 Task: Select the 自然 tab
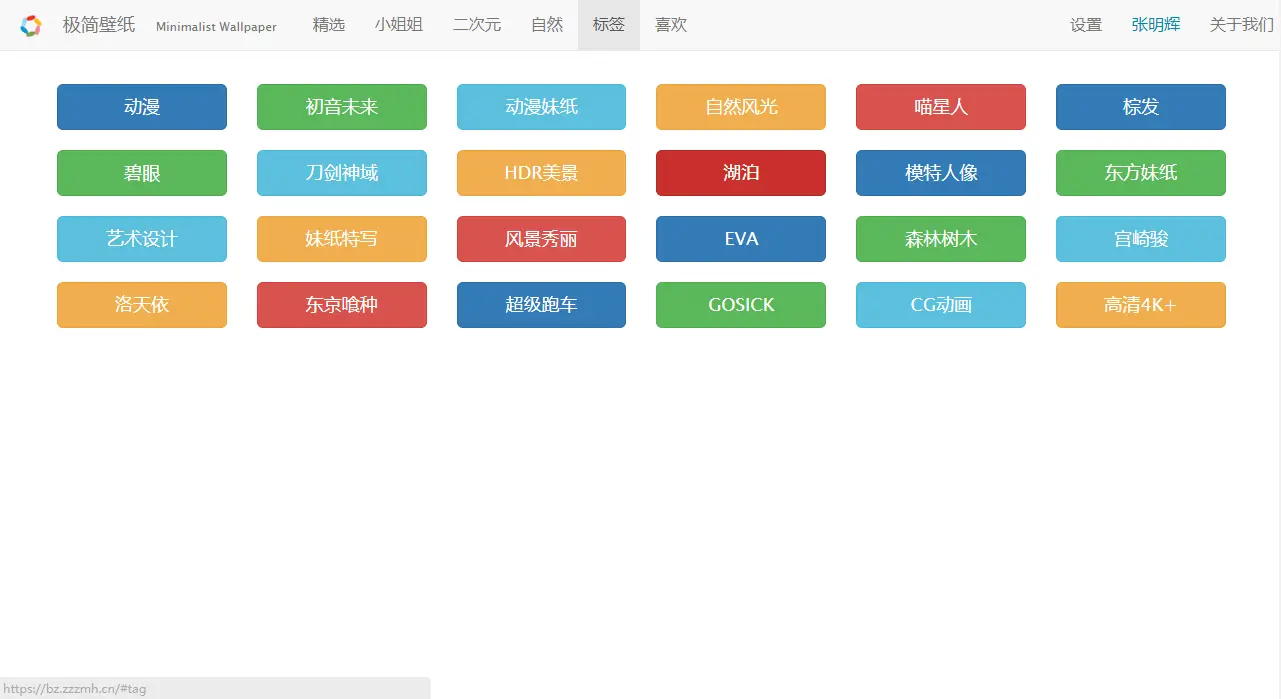[x=547, y=25]
